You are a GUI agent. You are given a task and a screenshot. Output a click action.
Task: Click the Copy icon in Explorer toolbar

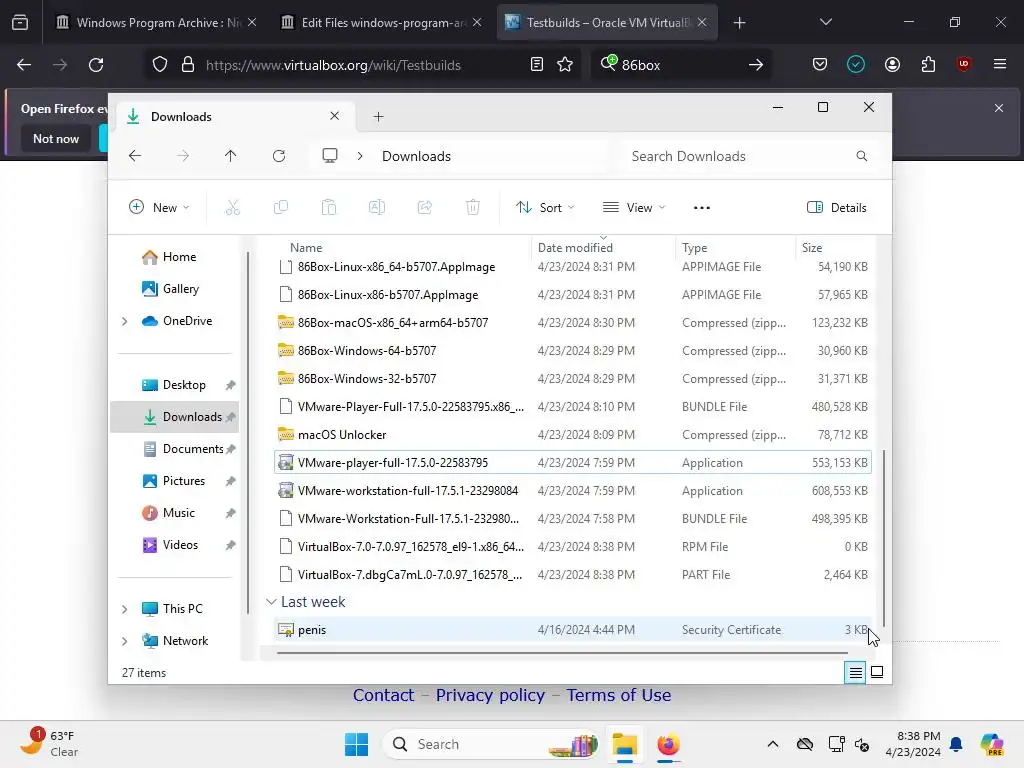click(x=281, y=208)
